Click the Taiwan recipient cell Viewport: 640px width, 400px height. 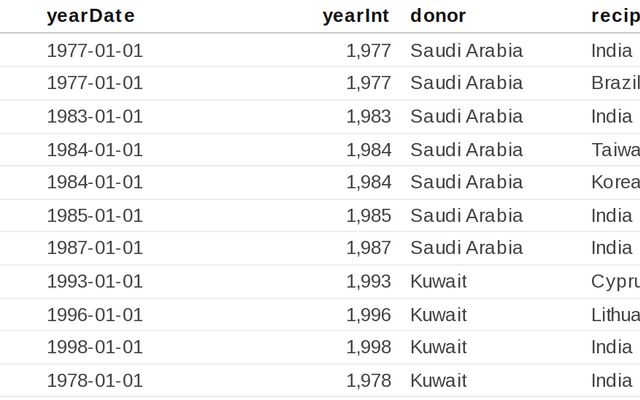point(614,150)
